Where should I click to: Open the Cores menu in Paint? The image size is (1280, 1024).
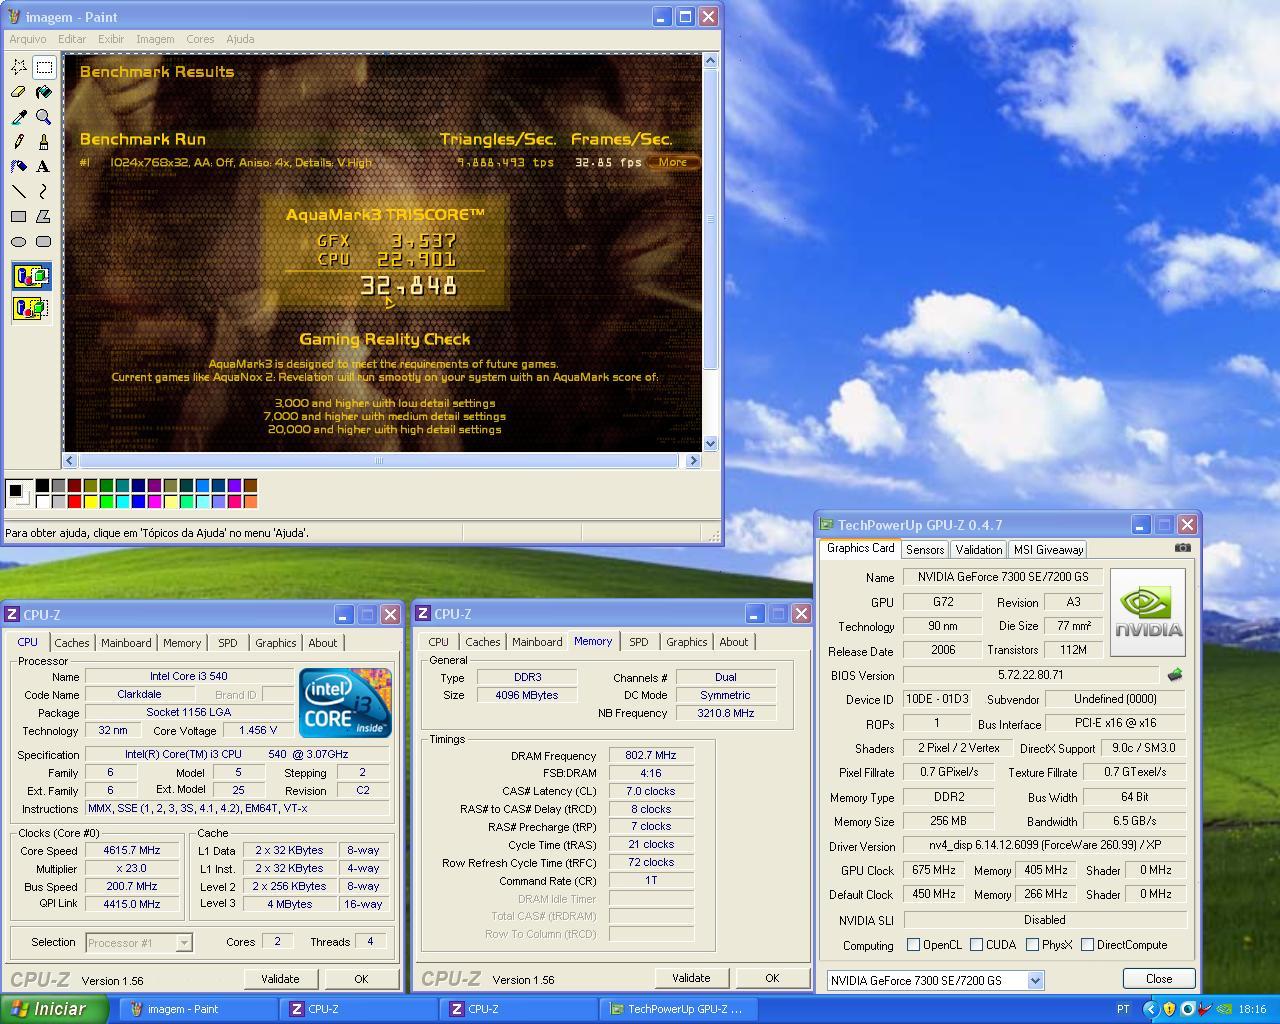point(200,39)
